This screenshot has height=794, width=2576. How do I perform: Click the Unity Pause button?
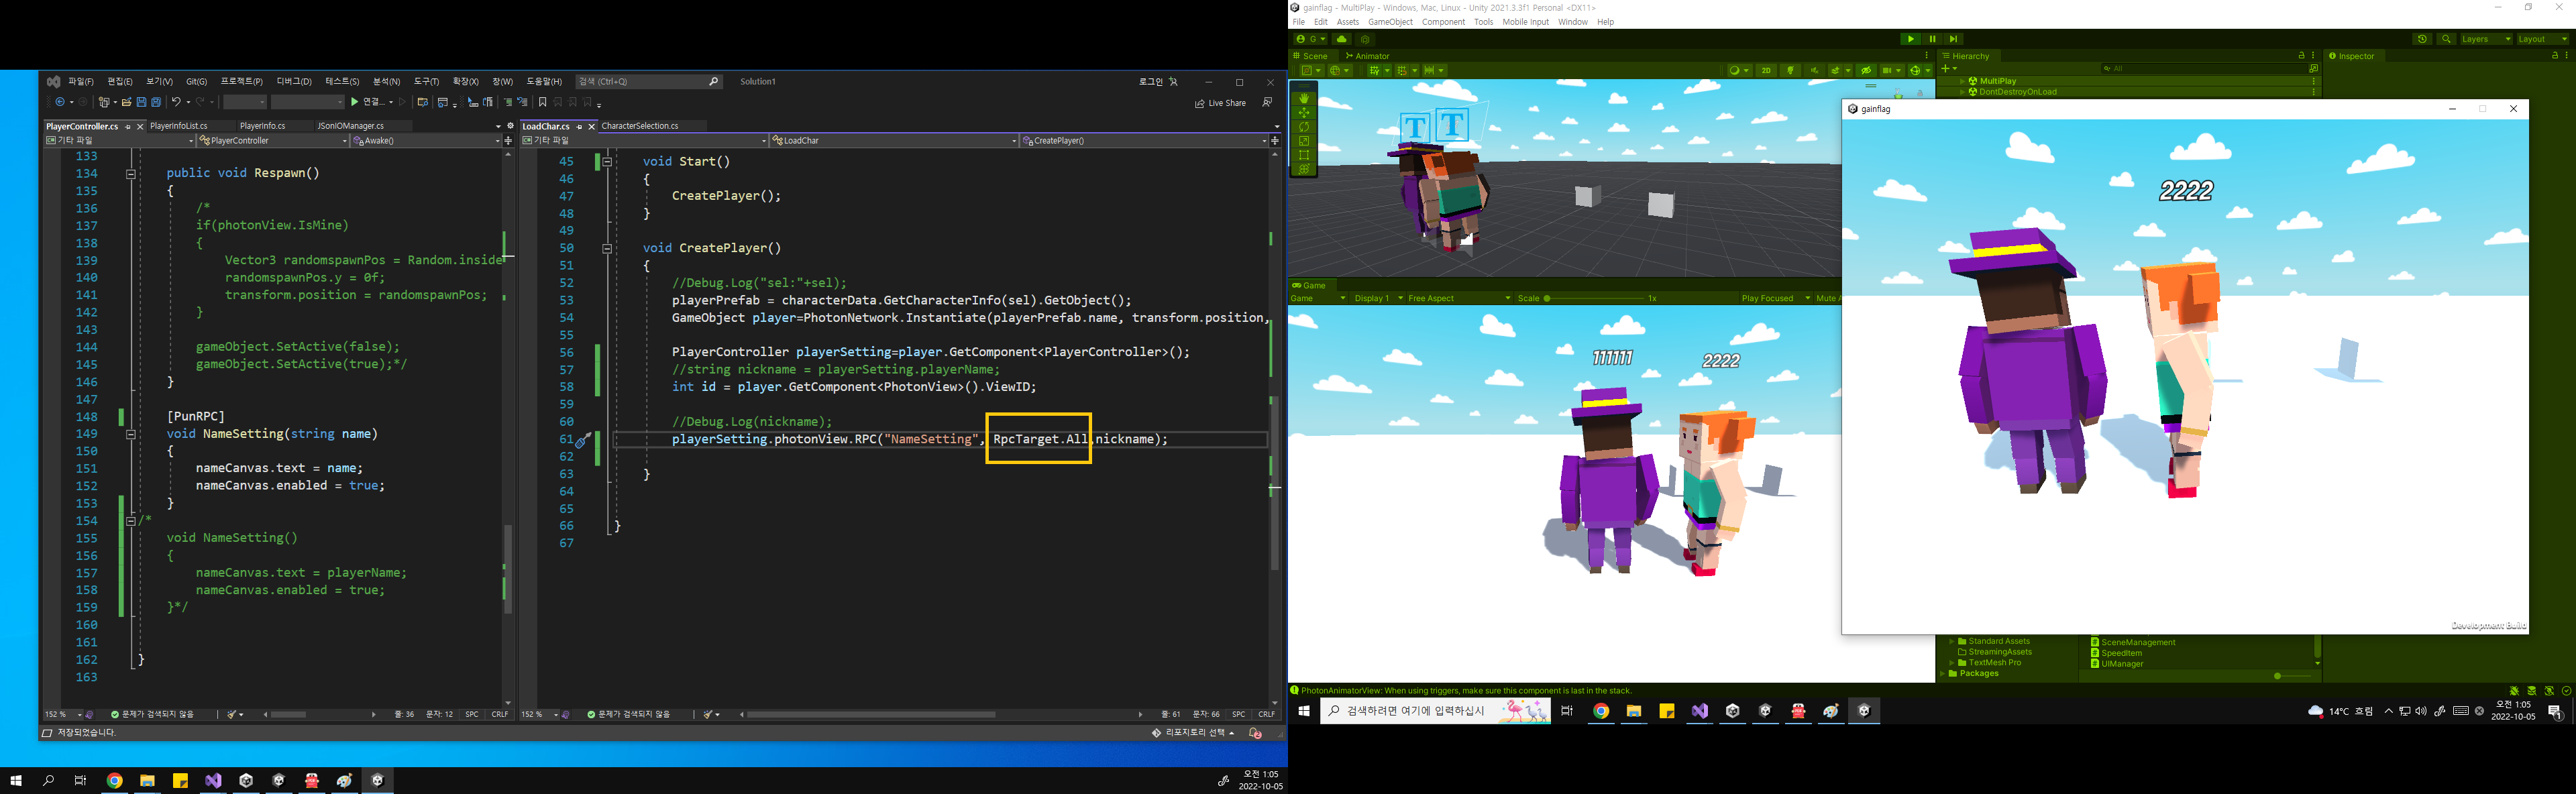(1932, 39)
